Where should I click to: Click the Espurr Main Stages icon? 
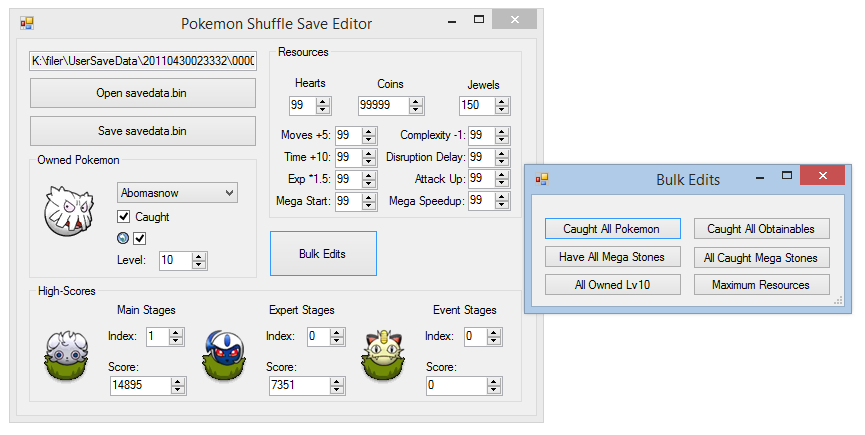(x=66, y=355)
